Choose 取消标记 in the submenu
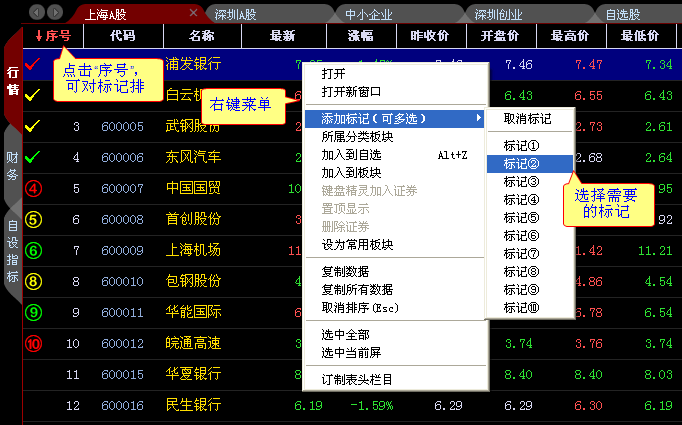Image resolution: width=682 pixels, height=425 pixels. [526, 119]
